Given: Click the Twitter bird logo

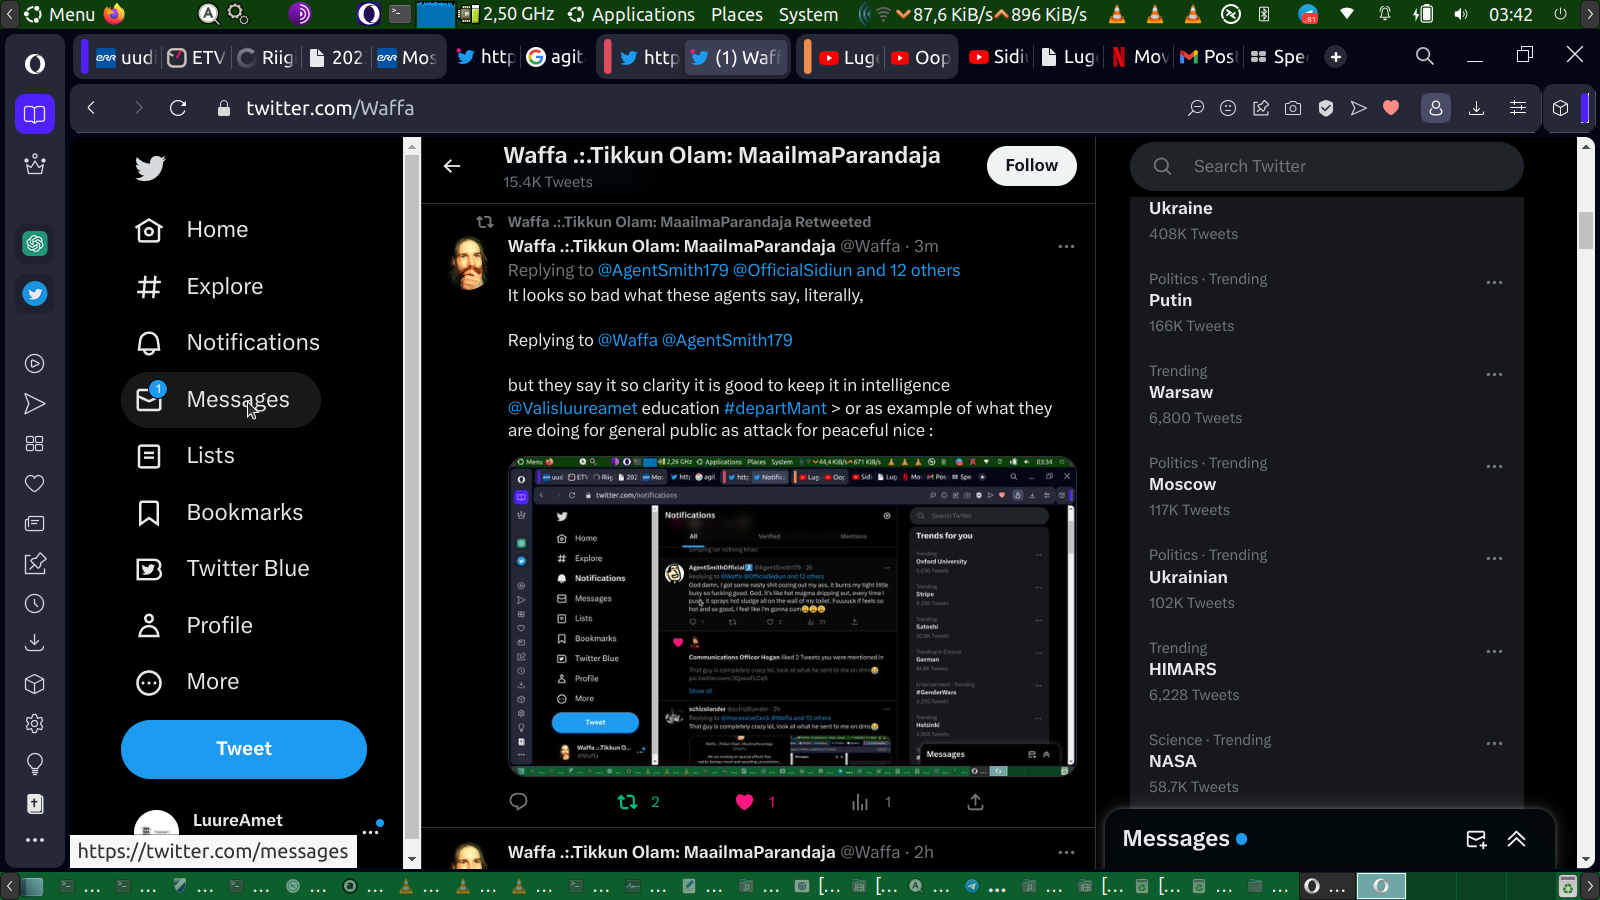Looking at the screenshot, I should coord(150,168).
